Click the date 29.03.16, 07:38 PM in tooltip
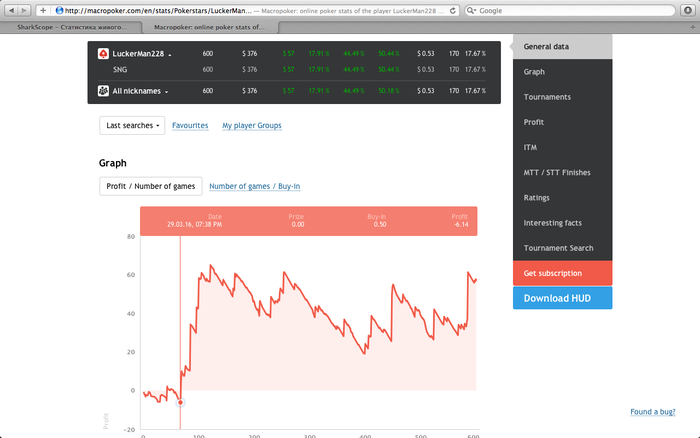The image size is (700, 438). point(194,225)
